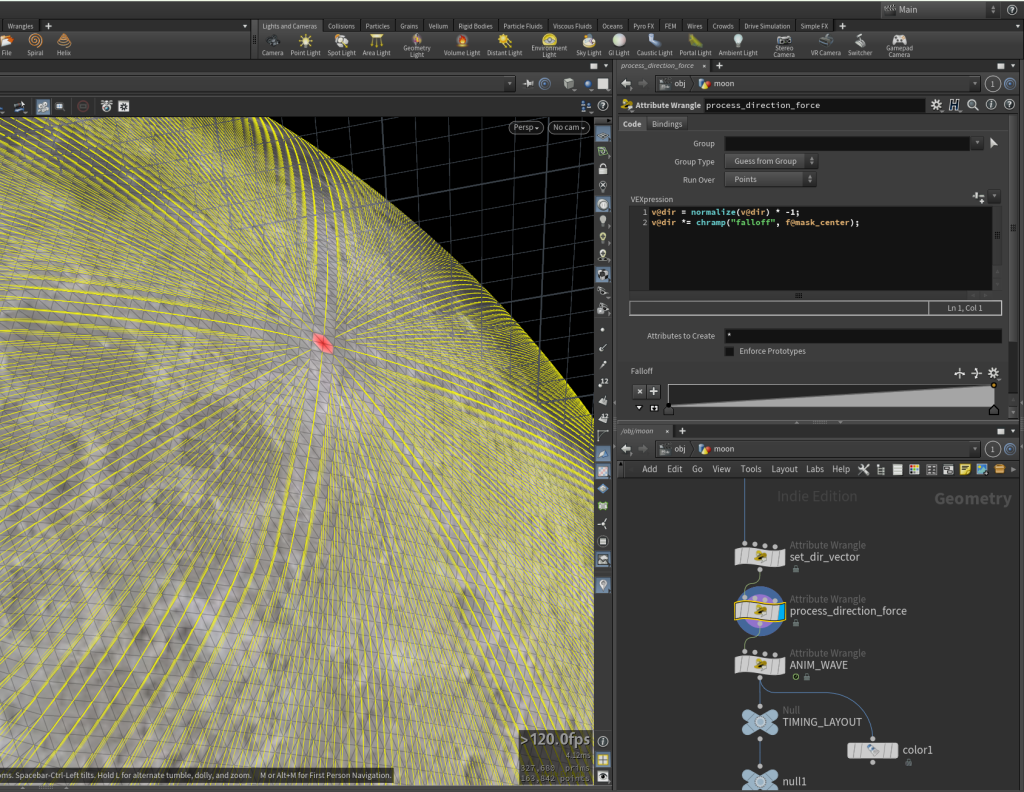
Task: Open the network pane path dropdown arrow
Action: pos(975,449)
